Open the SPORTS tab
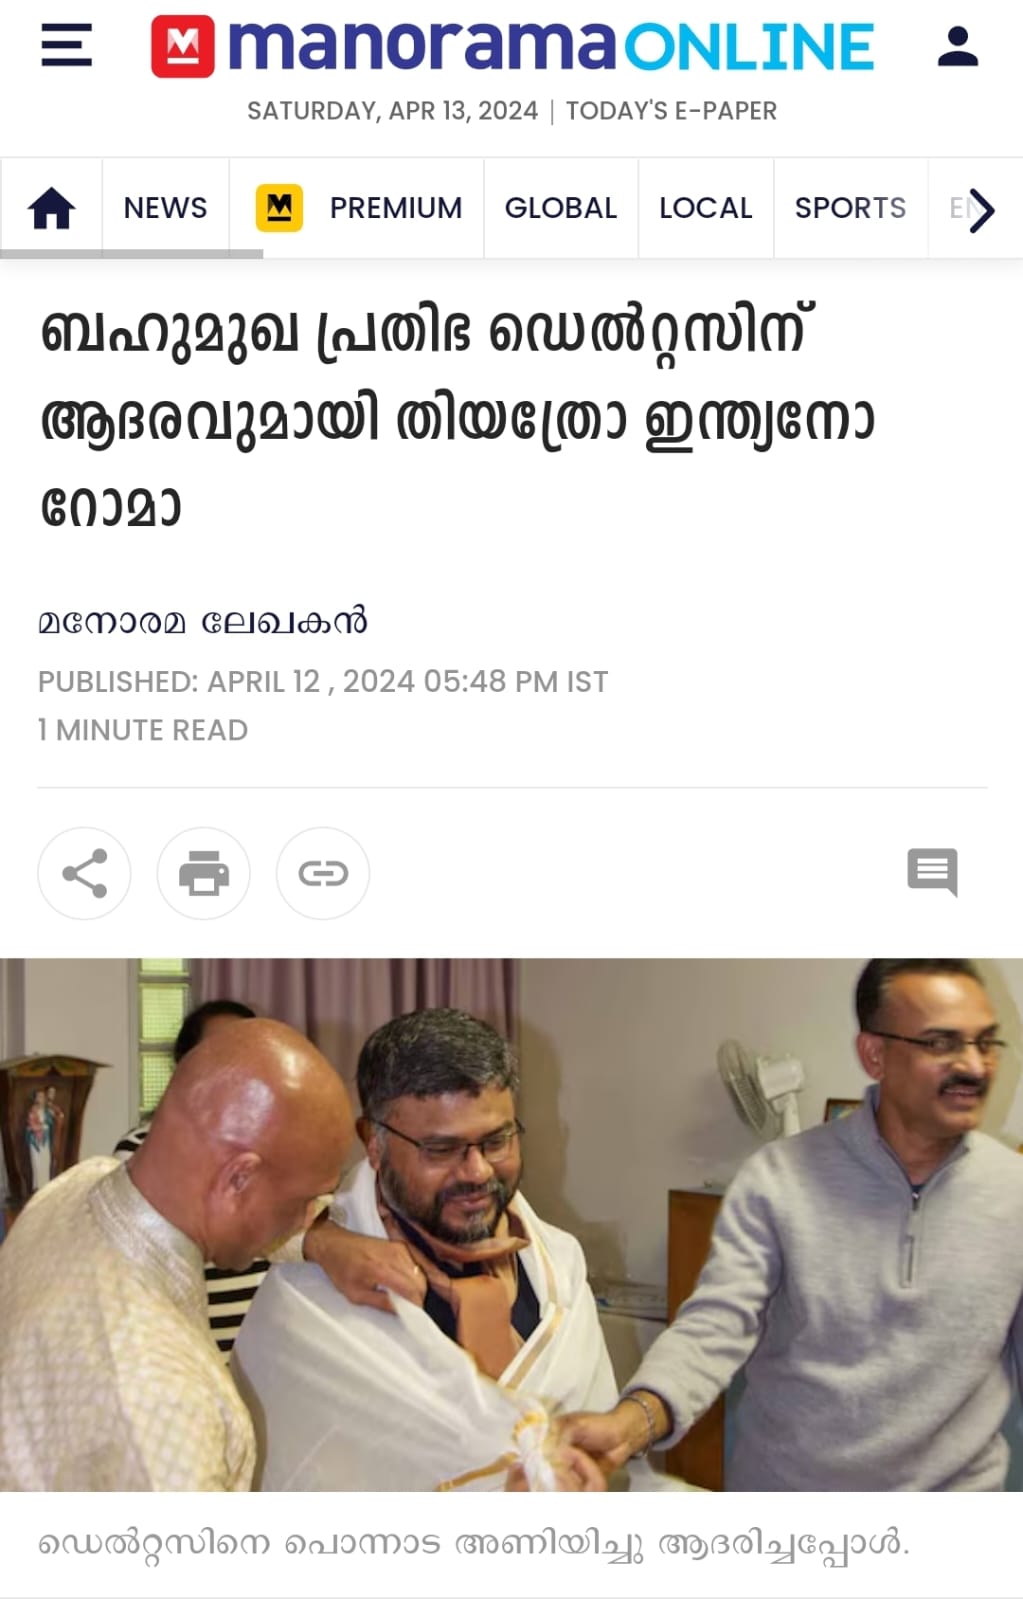The height and width of the screenshot is (1600, 1023). click(x=850, y=208)
